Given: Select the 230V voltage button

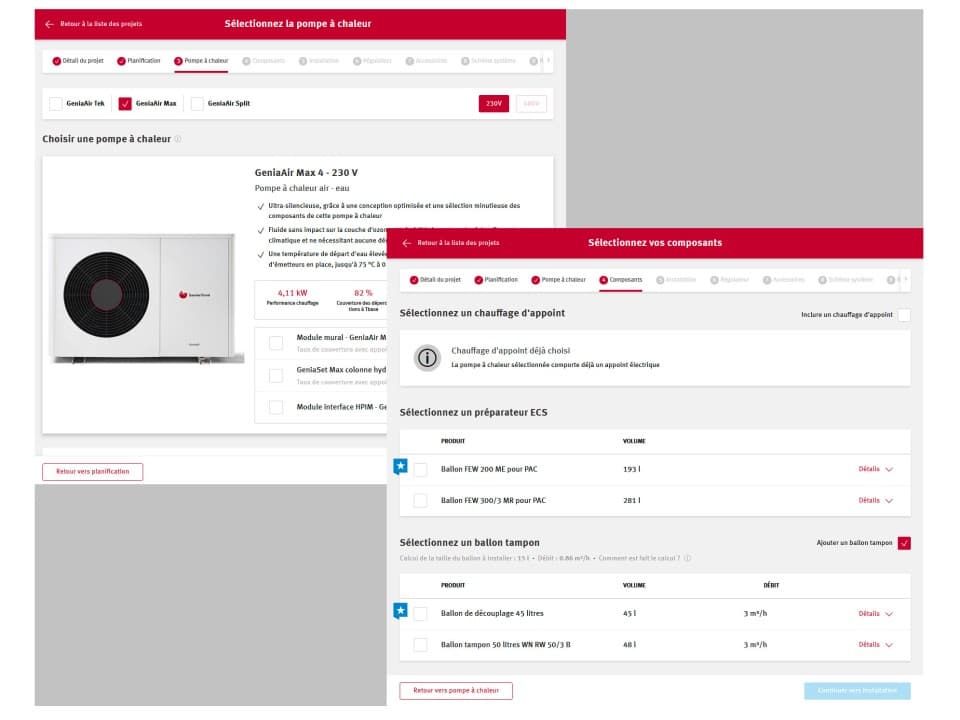Looking at the screenshot, I should (x=494, y=103).
